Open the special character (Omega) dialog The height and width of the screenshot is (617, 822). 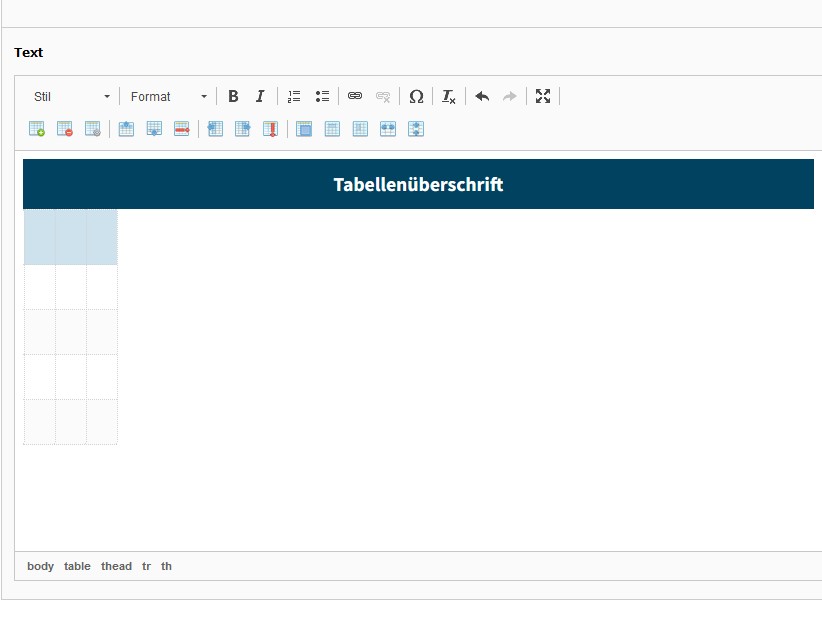point(416,97)
